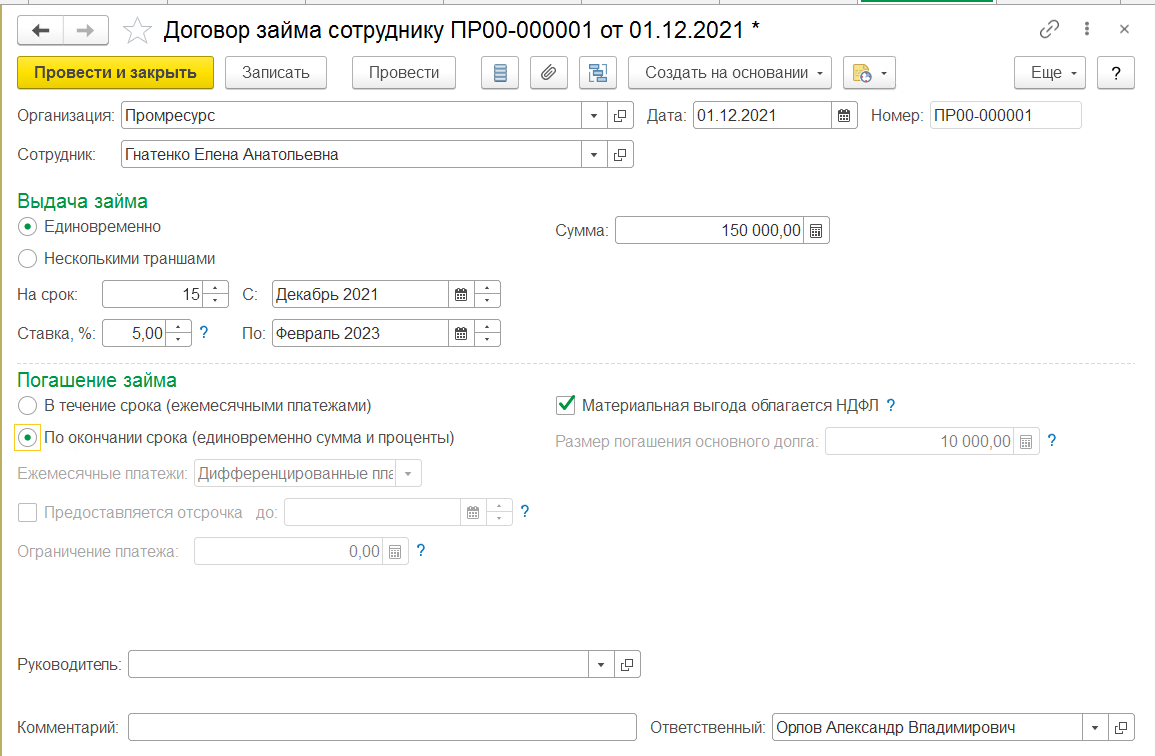The image size is (1155, 756).
Task: Expand the Организация dropdown list
Action: (594, 116)
